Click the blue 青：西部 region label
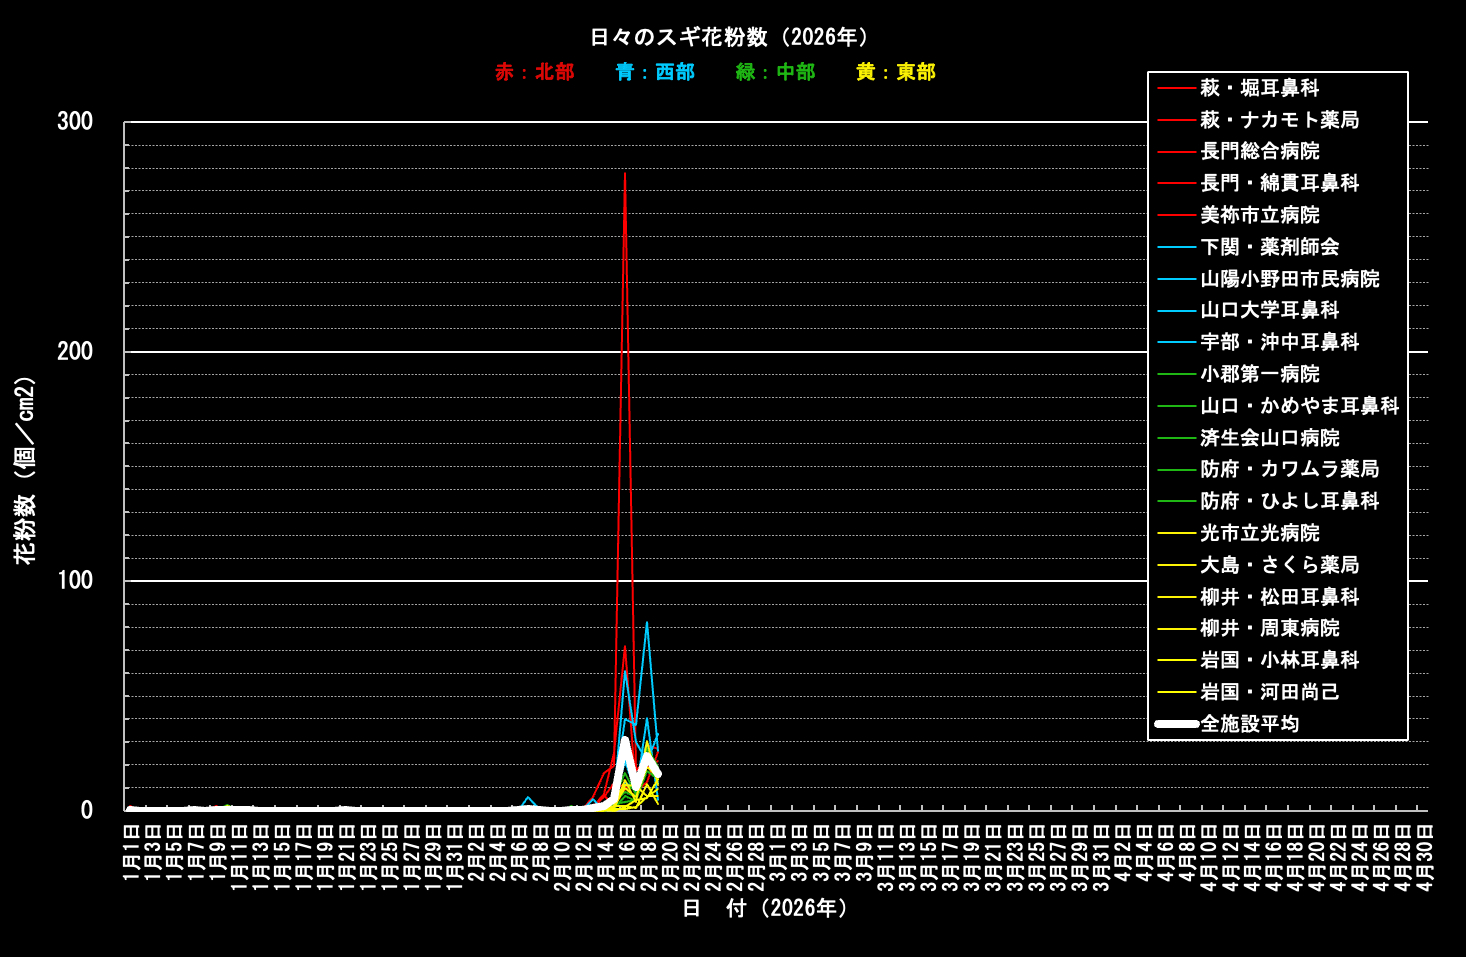The width and height of the screenshot is (1466, 958). pos(655,72)
